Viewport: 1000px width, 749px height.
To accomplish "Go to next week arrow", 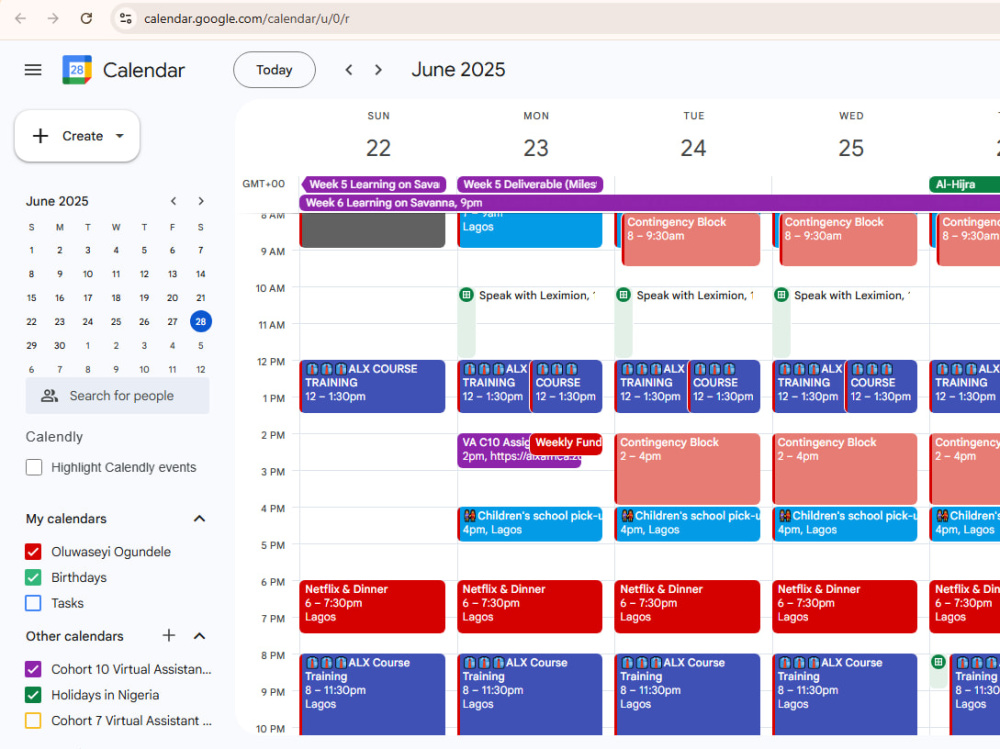I will coord(378,70).
